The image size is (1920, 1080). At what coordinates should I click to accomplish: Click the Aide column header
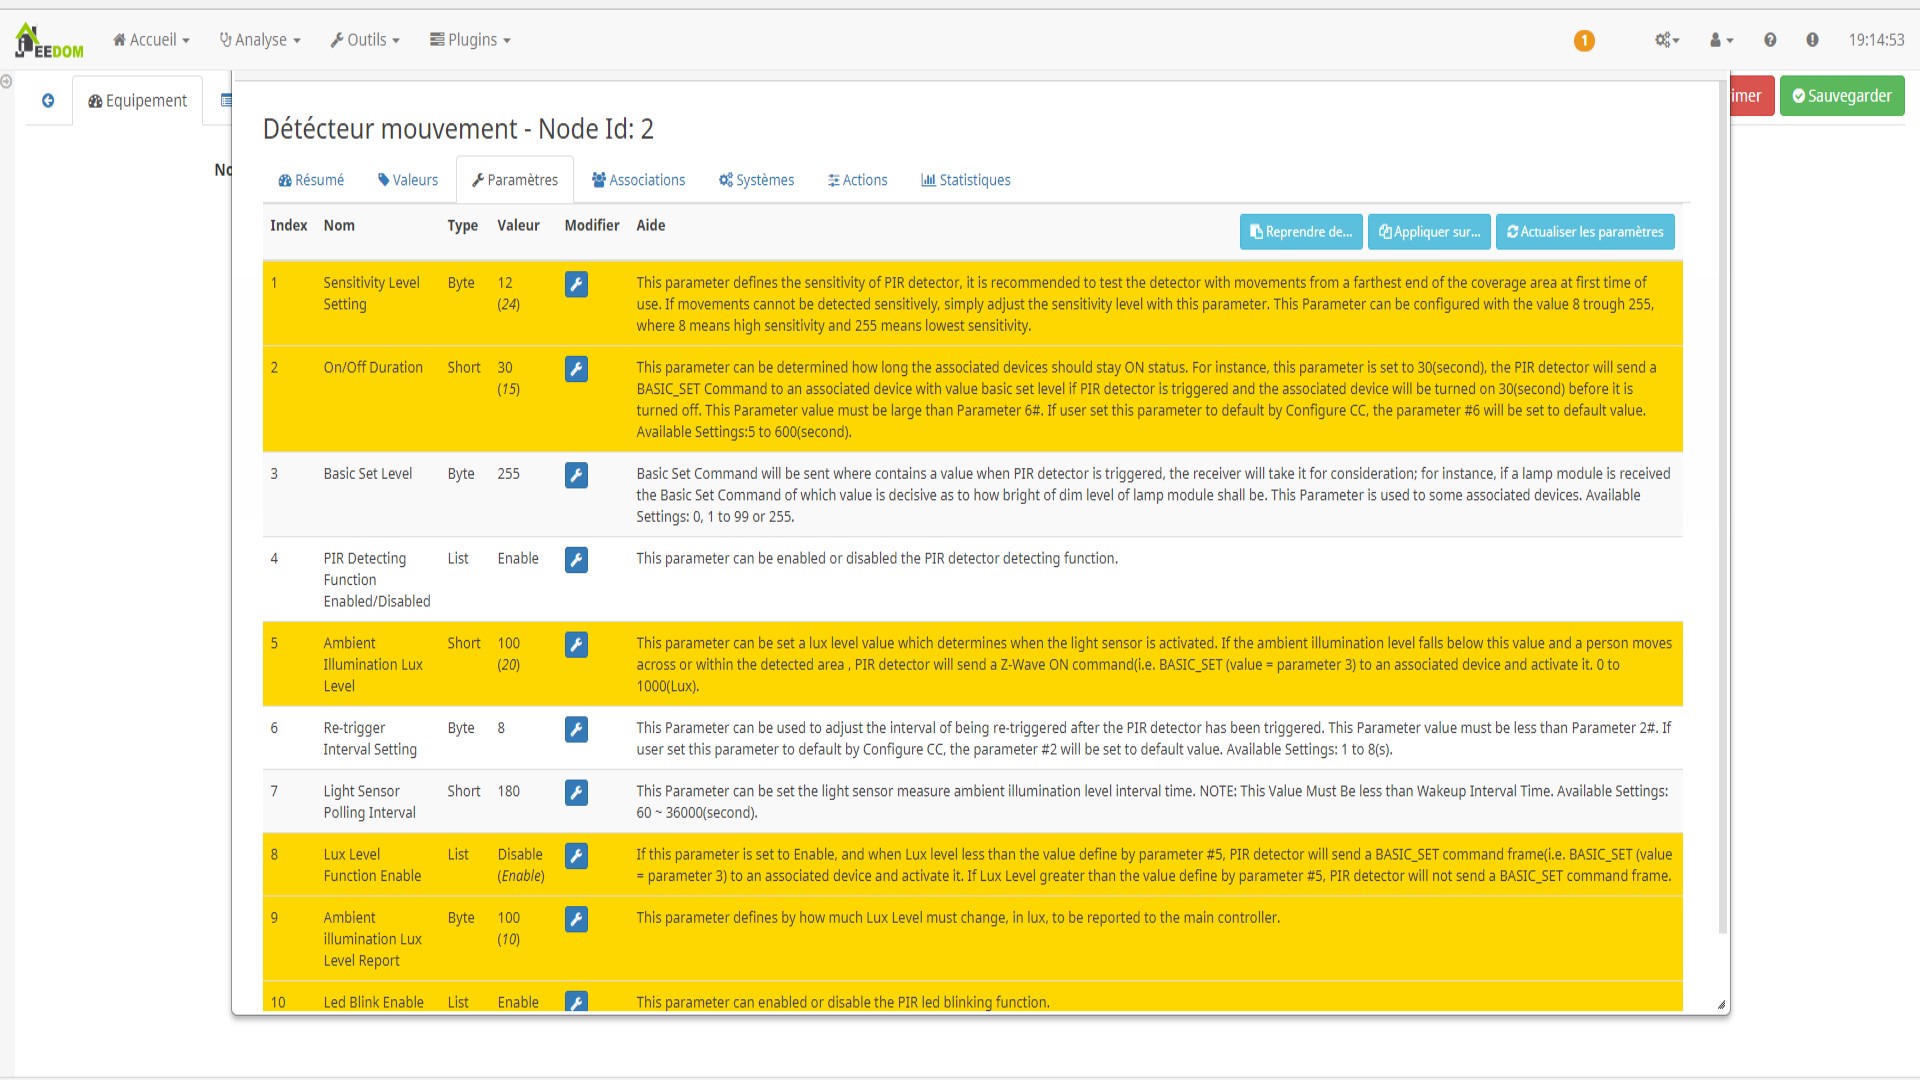(x=651, y=226)
